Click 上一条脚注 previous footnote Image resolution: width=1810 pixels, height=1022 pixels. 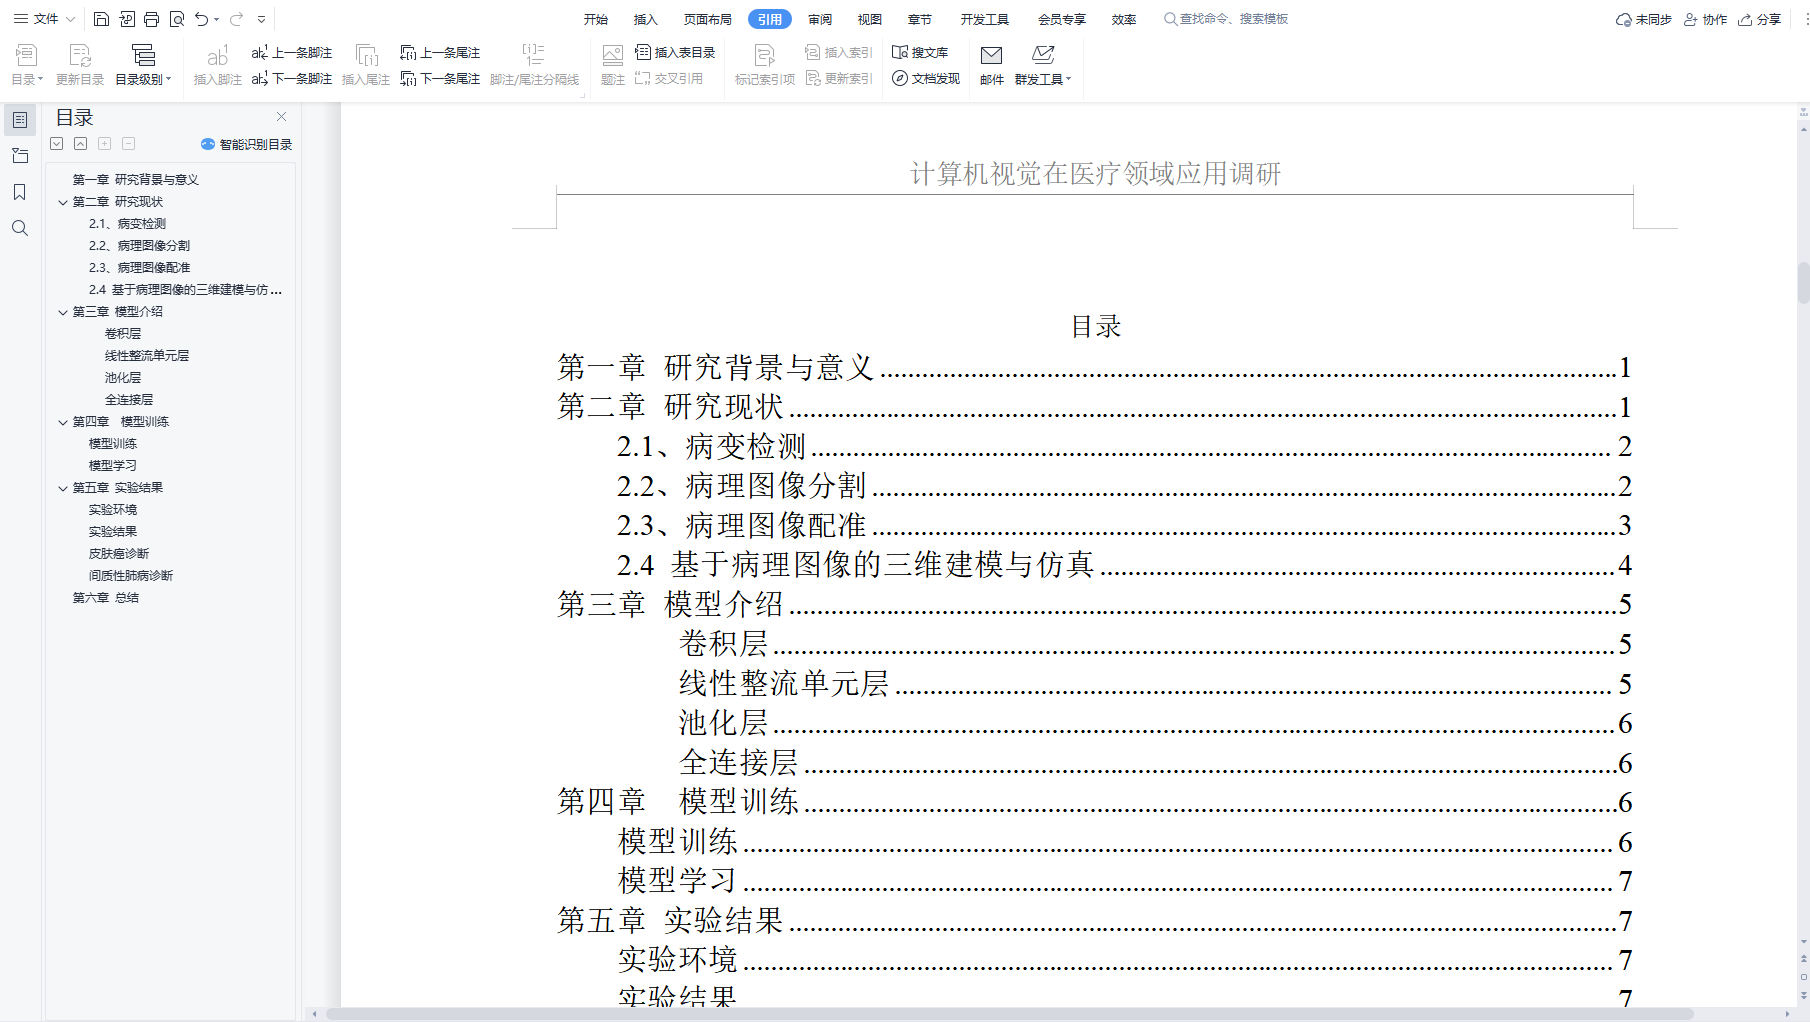point(292,52)
